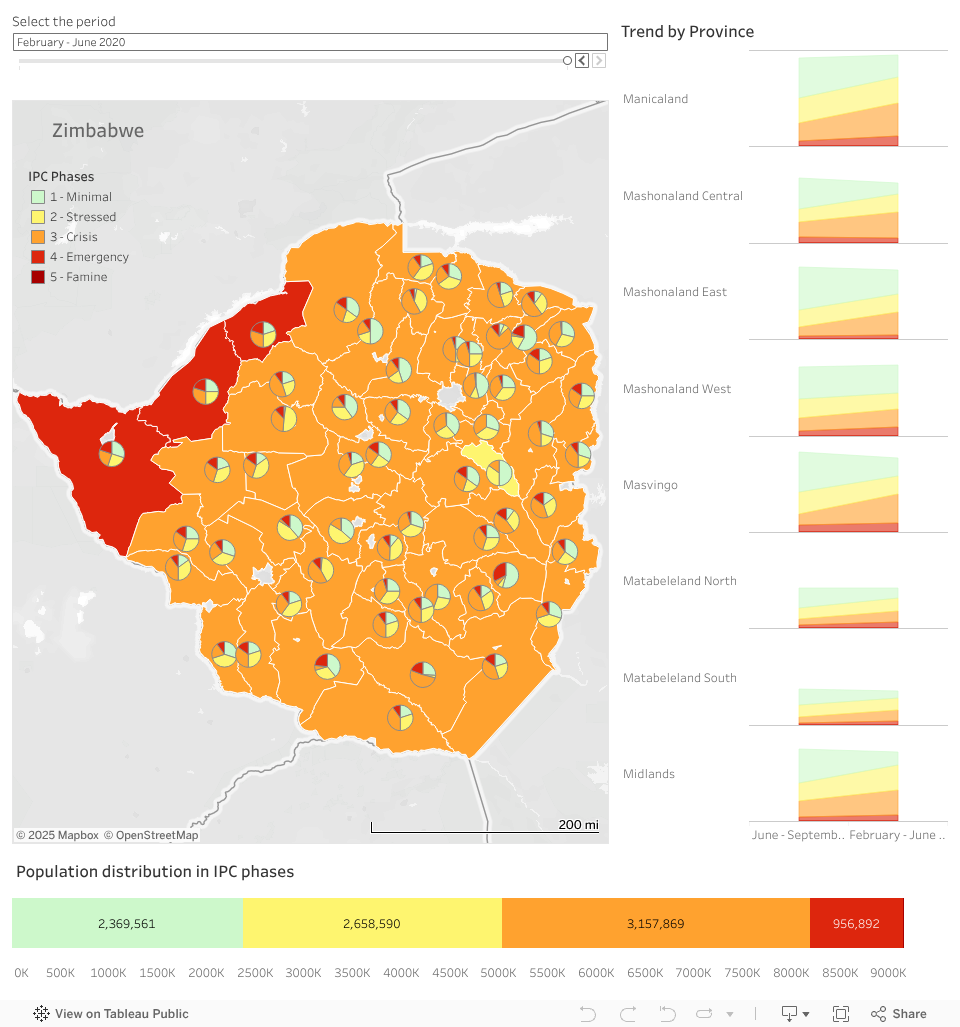Open the OpenStreetMap attribution link

click(157, 835)
